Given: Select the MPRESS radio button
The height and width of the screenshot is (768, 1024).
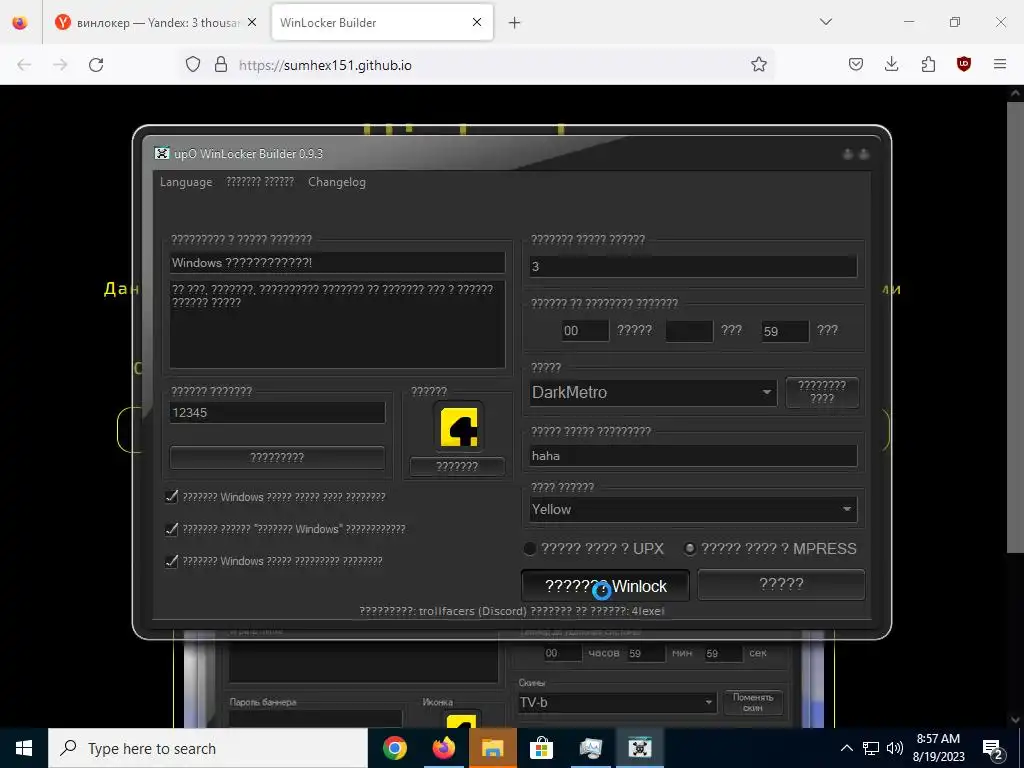Looking at the screenshot, I should tap(690, 549).
